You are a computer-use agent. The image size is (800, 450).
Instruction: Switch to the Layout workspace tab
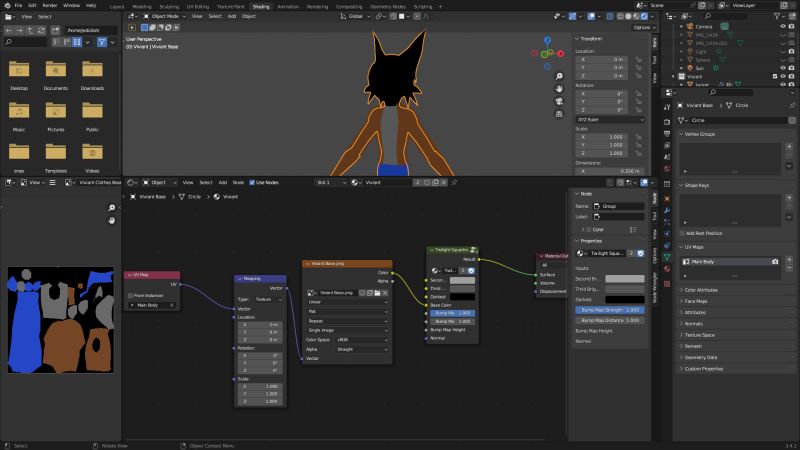(117, 7)
